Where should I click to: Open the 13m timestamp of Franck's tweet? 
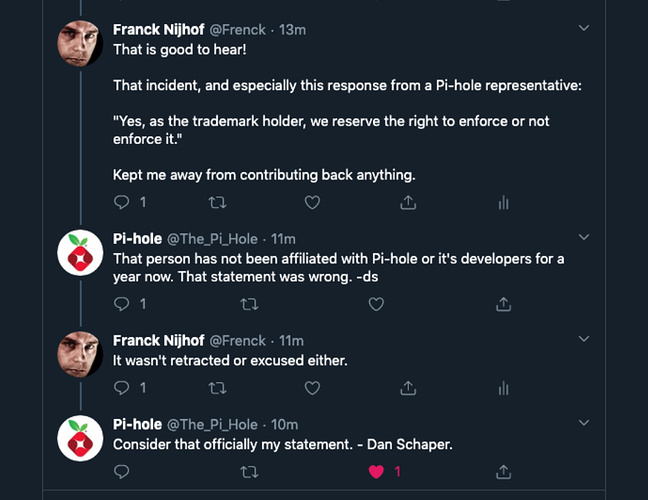point(292,30)
